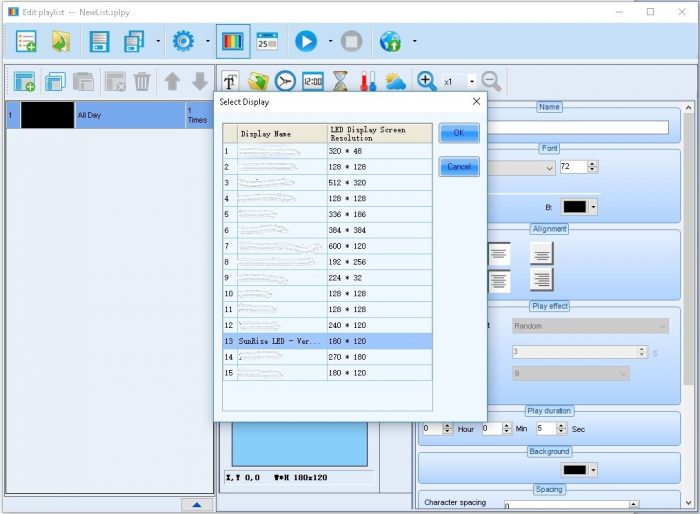
Task: Click the Name text input field
Action: pyautogui.click(x=588, y=127)
